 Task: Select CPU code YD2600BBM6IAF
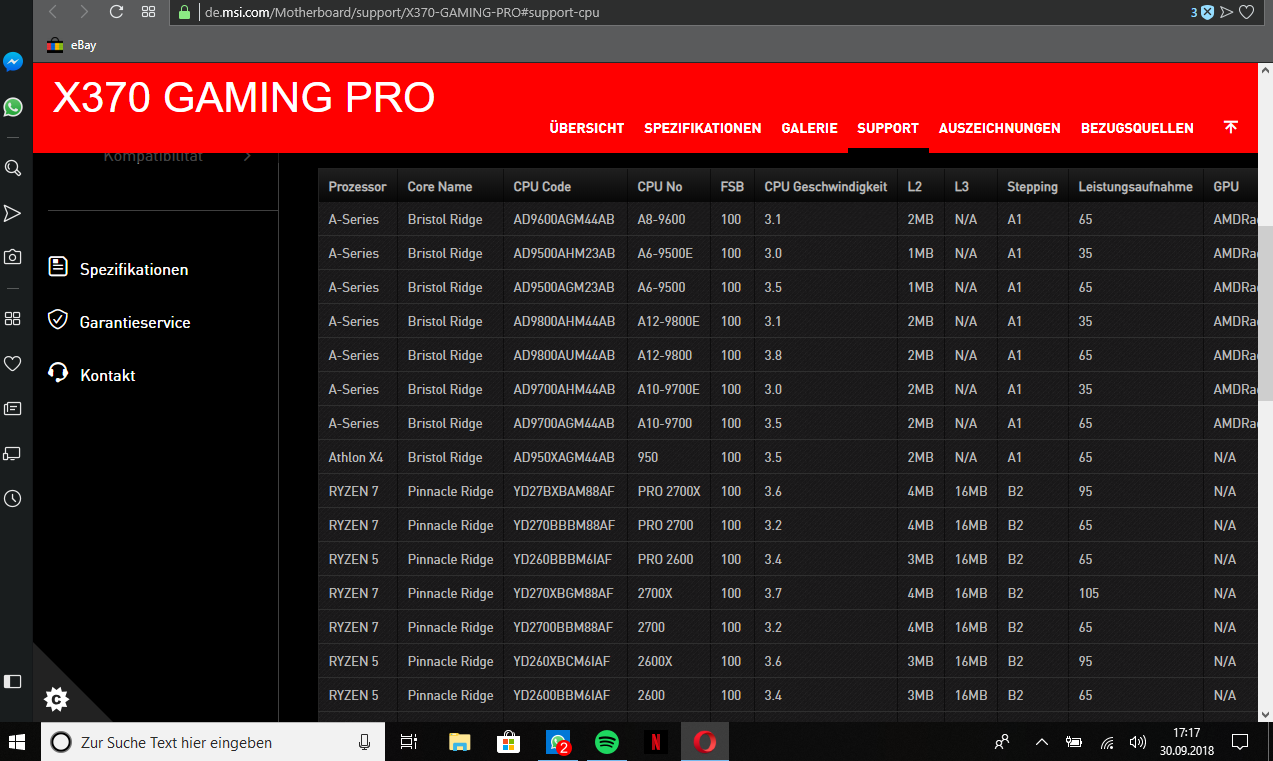[x=564, y=696]
